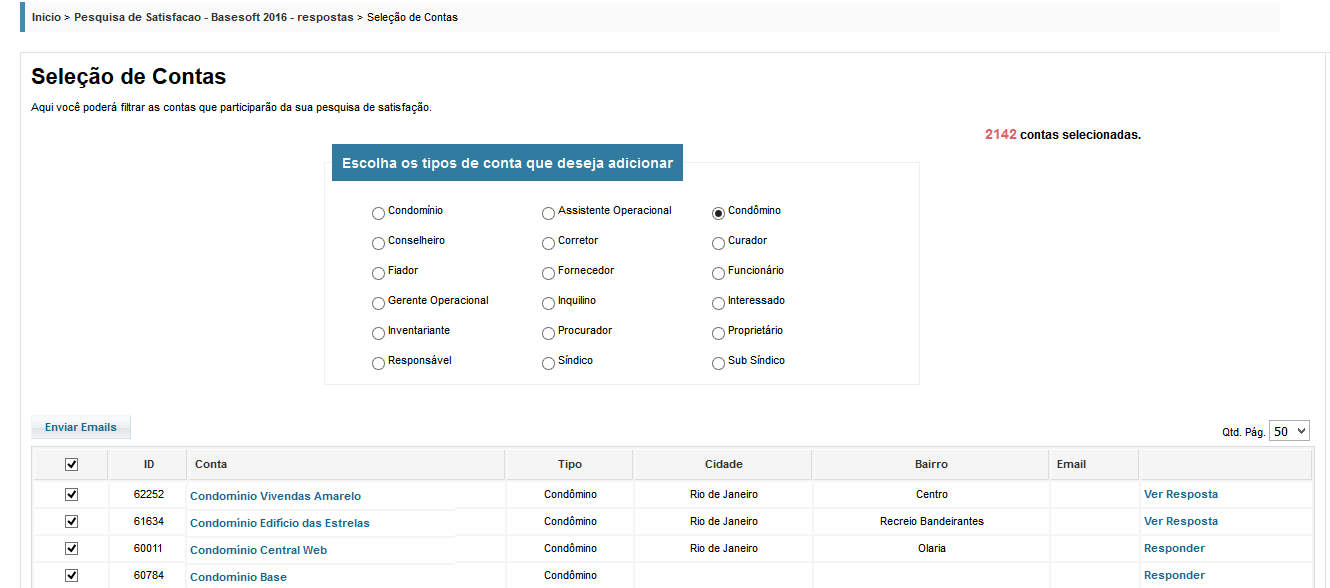This screenshot has height=588, width=1330.
Task: Uncheck the Condomínio Central Web row checkbox
Action: [x=71, y=548]
